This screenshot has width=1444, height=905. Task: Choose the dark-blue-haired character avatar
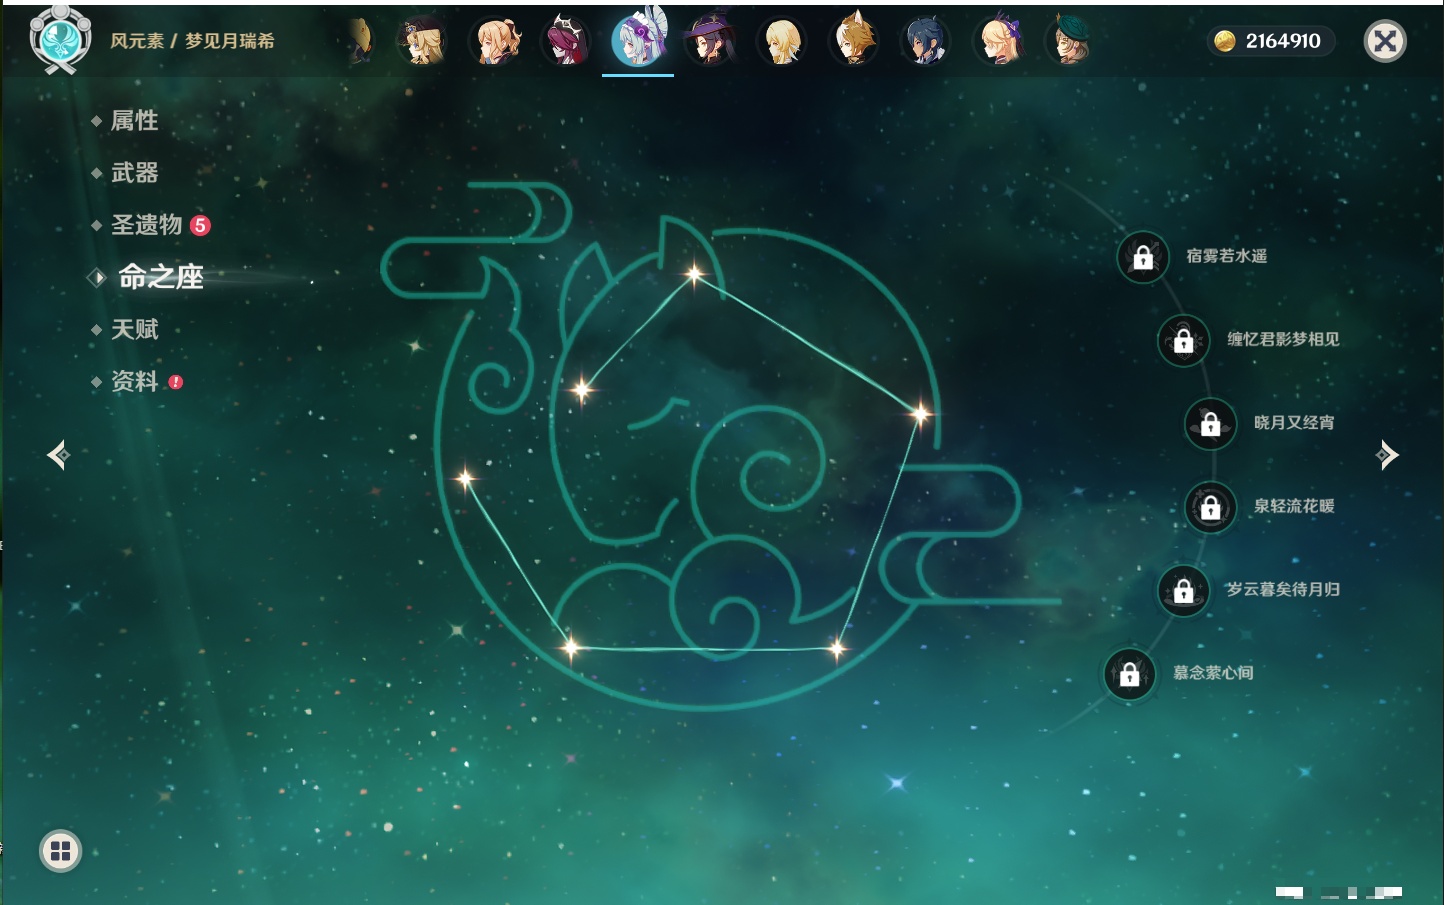coord(925,41)
